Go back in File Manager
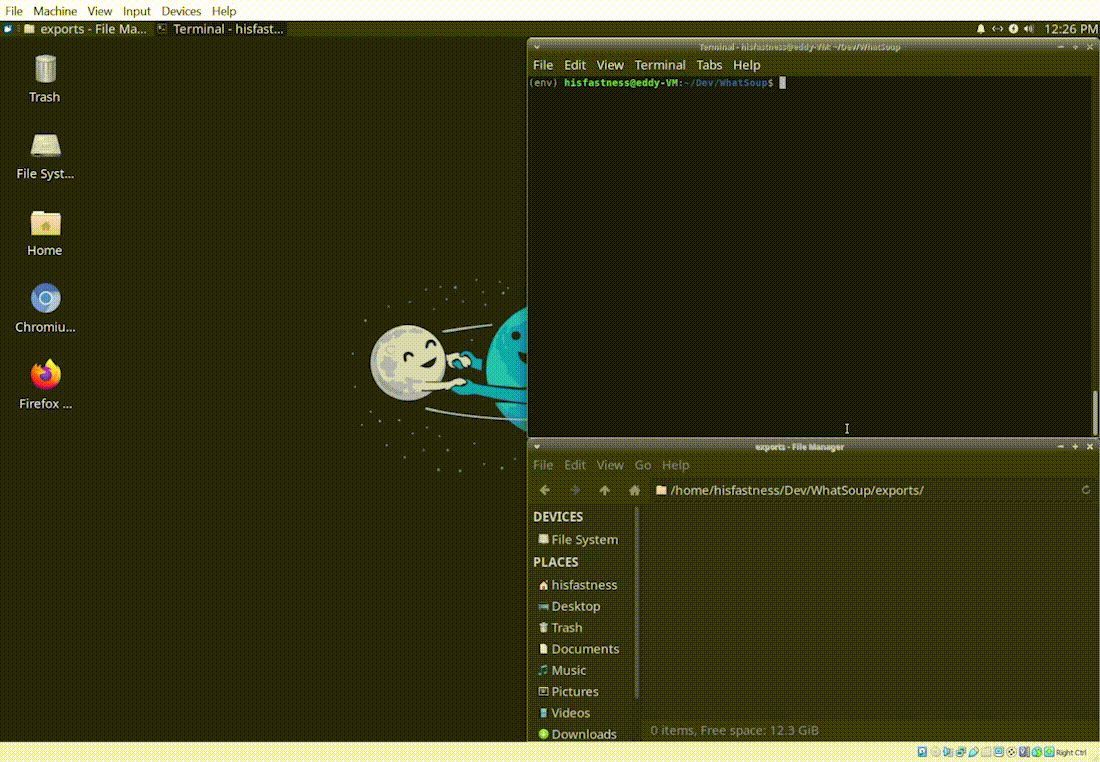Image resolution: width=1100 pixels, height=762 pixels. pyautogui.click(x=544, y=490)
